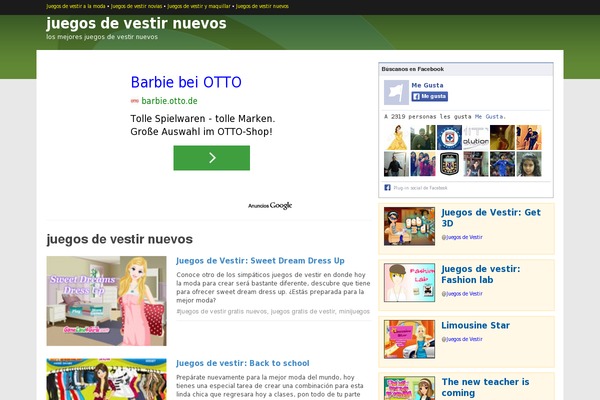
Task: Click the site title 'juegos de vestir nuevos' header
Action: (136, 24)
